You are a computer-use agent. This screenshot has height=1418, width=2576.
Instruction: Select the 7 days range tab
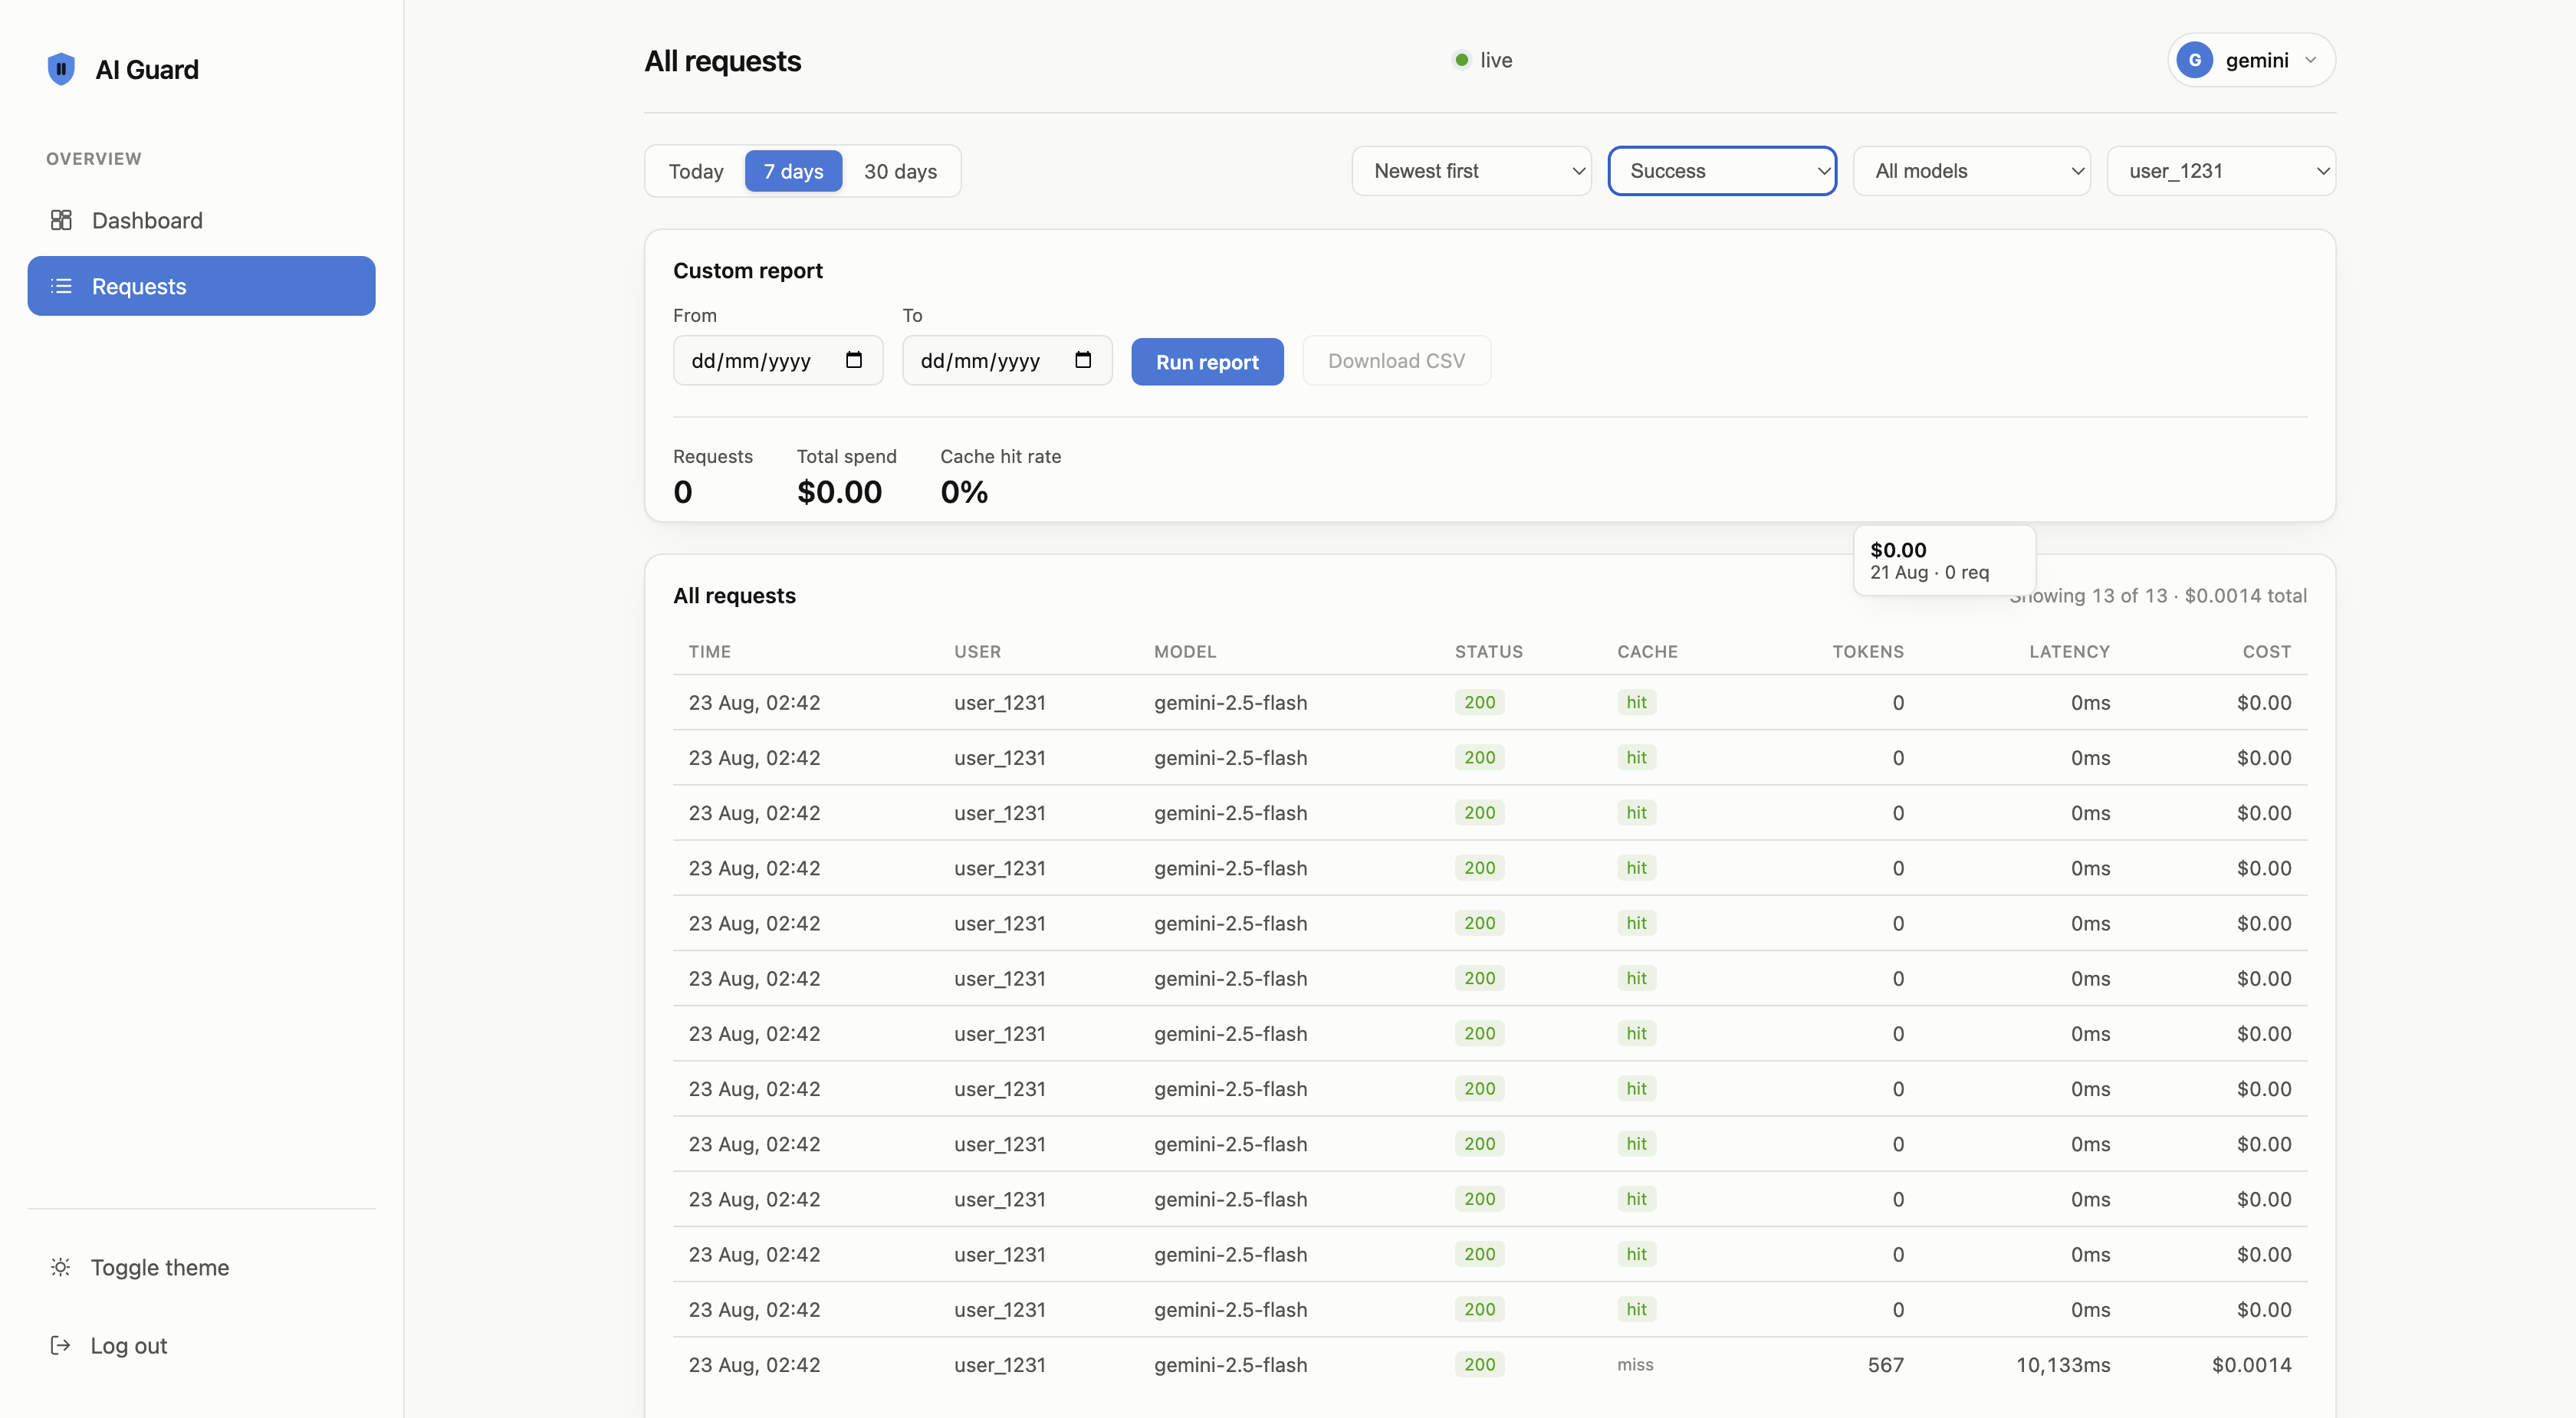tap(794, 171)
